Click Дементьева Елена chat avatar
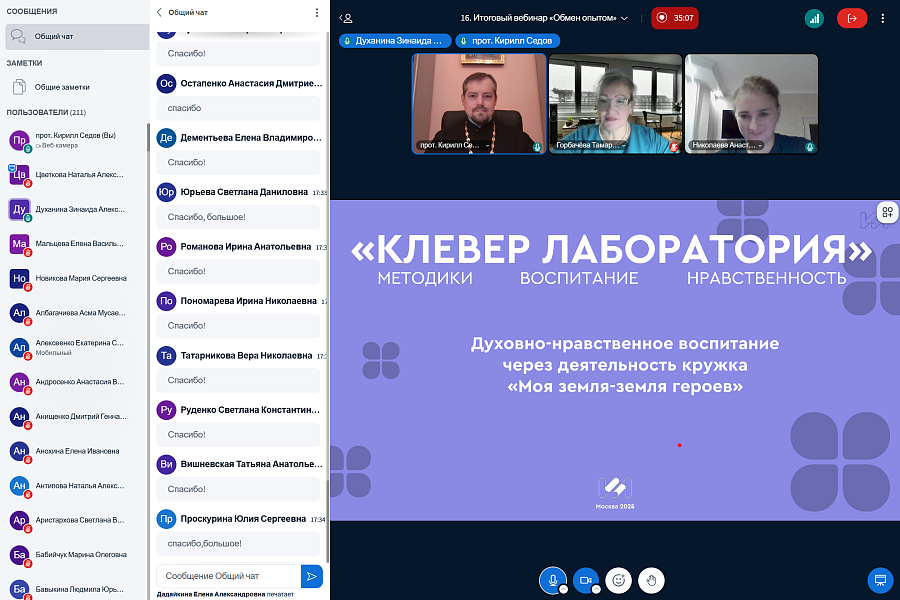The width and height of the screenshot is (900, 600). point(166,138)
